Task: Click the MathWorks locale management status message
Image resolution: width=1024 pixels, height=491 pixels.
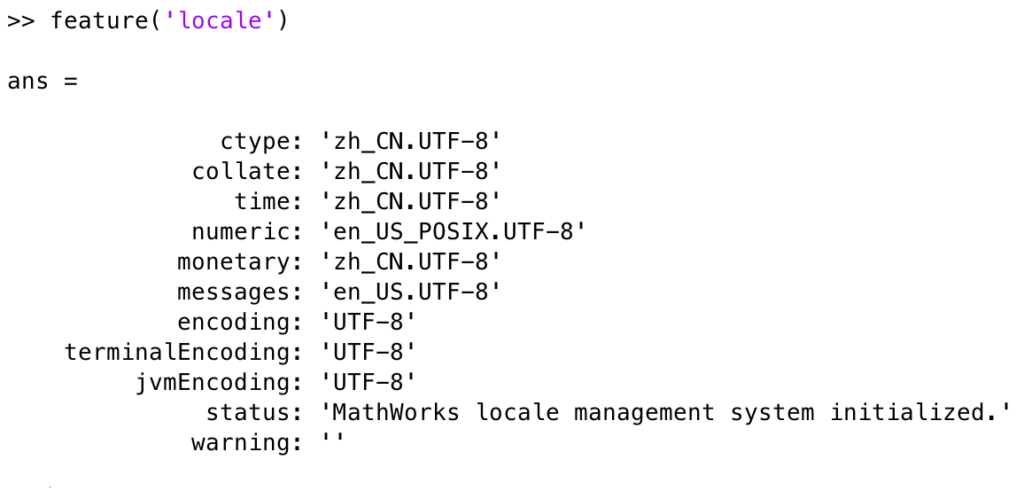Action: click(666, 412)
